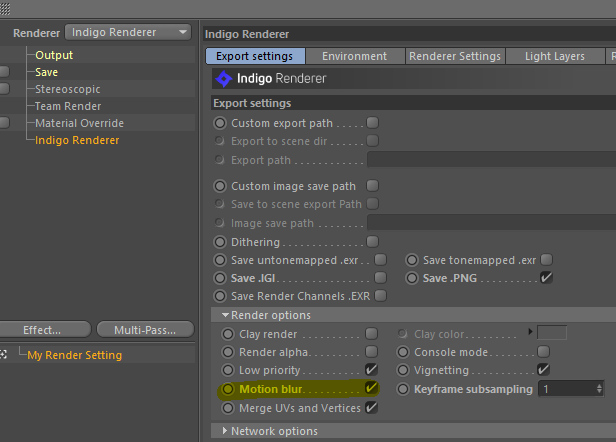Enable the Custom image save path checkbox

coord(372,185)
